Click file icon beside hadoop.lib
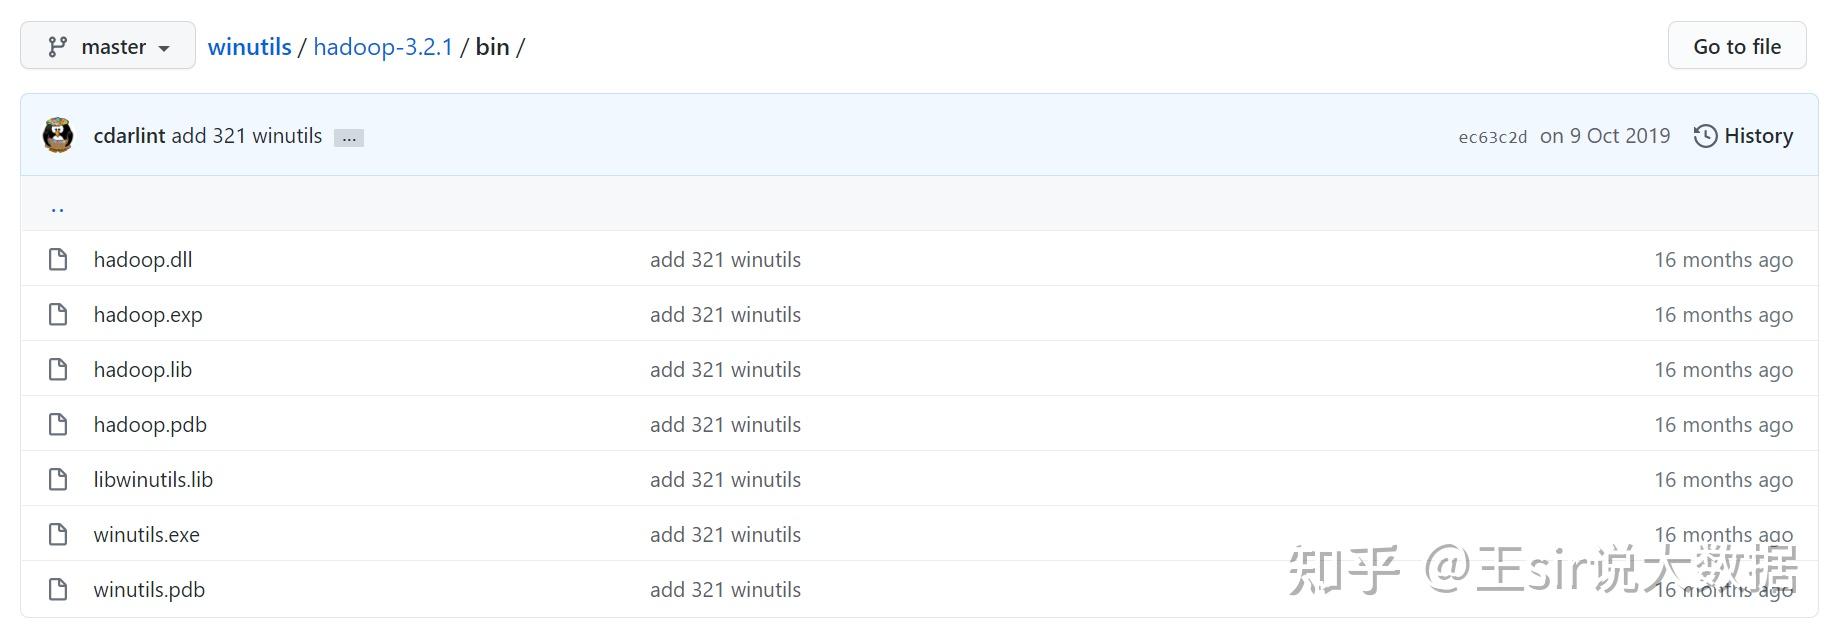This screenshot has height=643, width=1845. (x=59, y=370)
